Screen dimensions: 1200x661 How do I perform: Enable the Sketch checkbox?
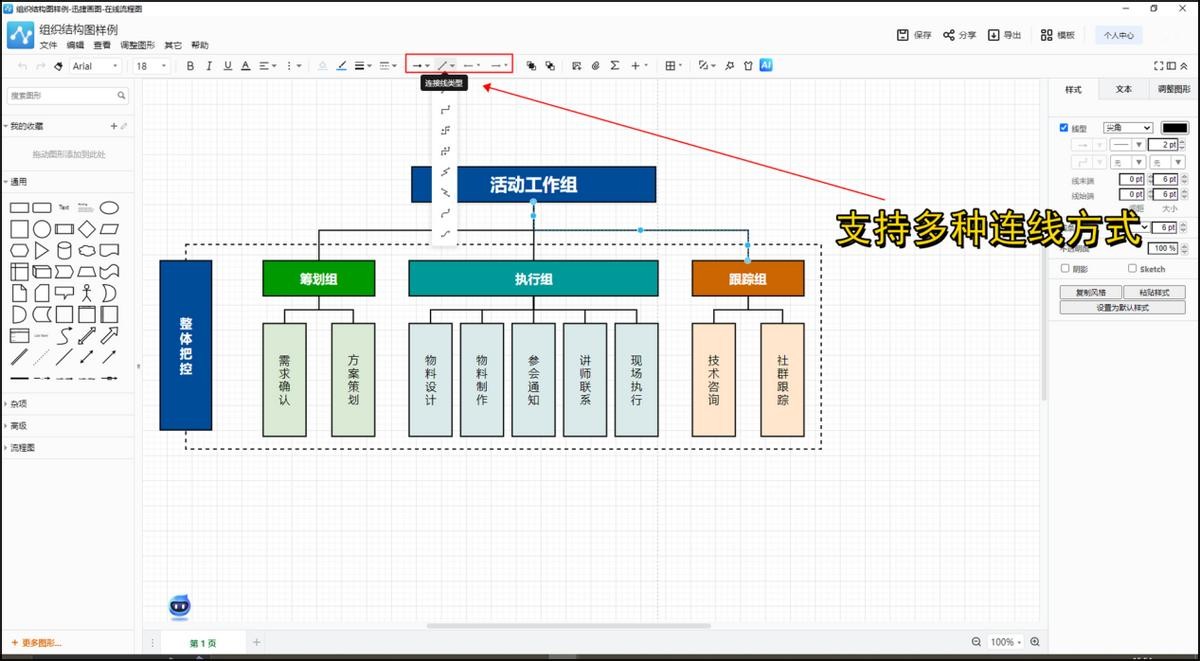coord(1132,268)
